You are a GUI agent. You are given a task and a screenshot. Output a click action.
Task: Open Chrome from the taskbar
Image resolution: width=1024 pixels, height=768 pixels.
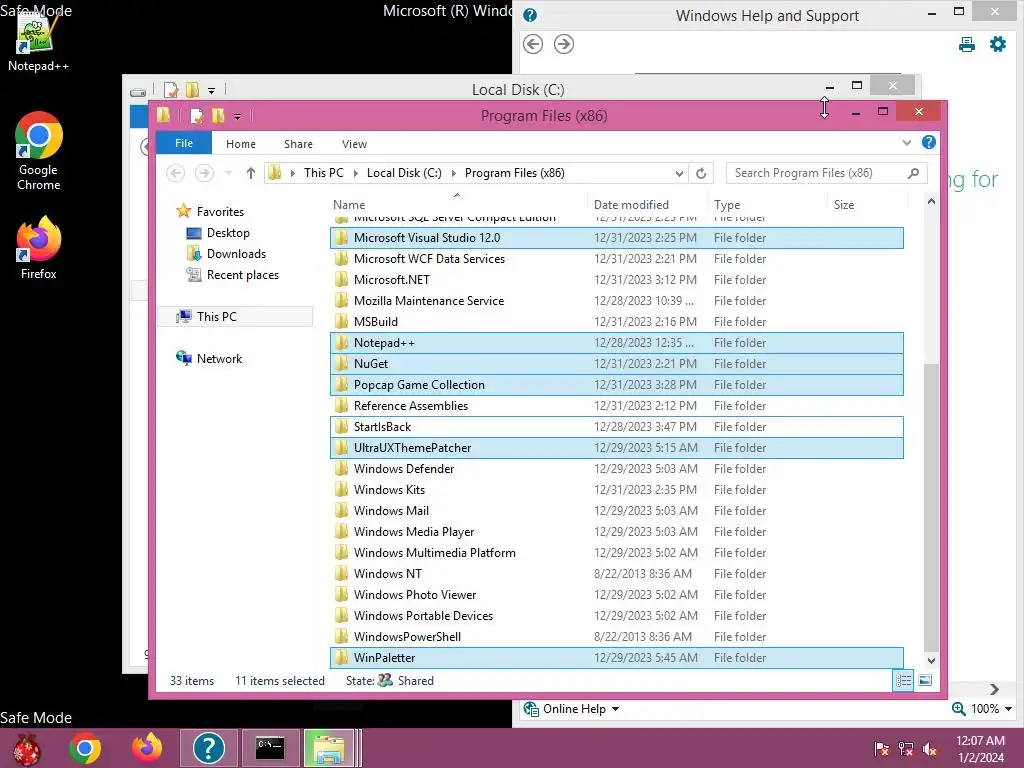pyautogui.click(x=85, y=748)
